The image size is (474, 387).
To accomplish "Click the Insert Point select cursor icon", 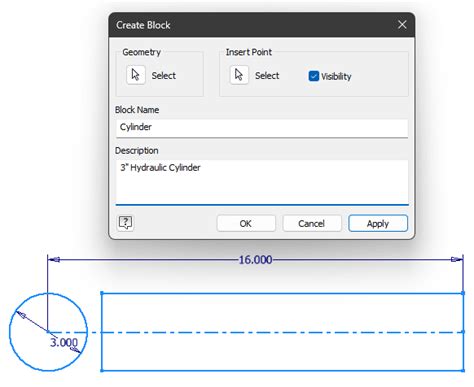I will (239, 75).
